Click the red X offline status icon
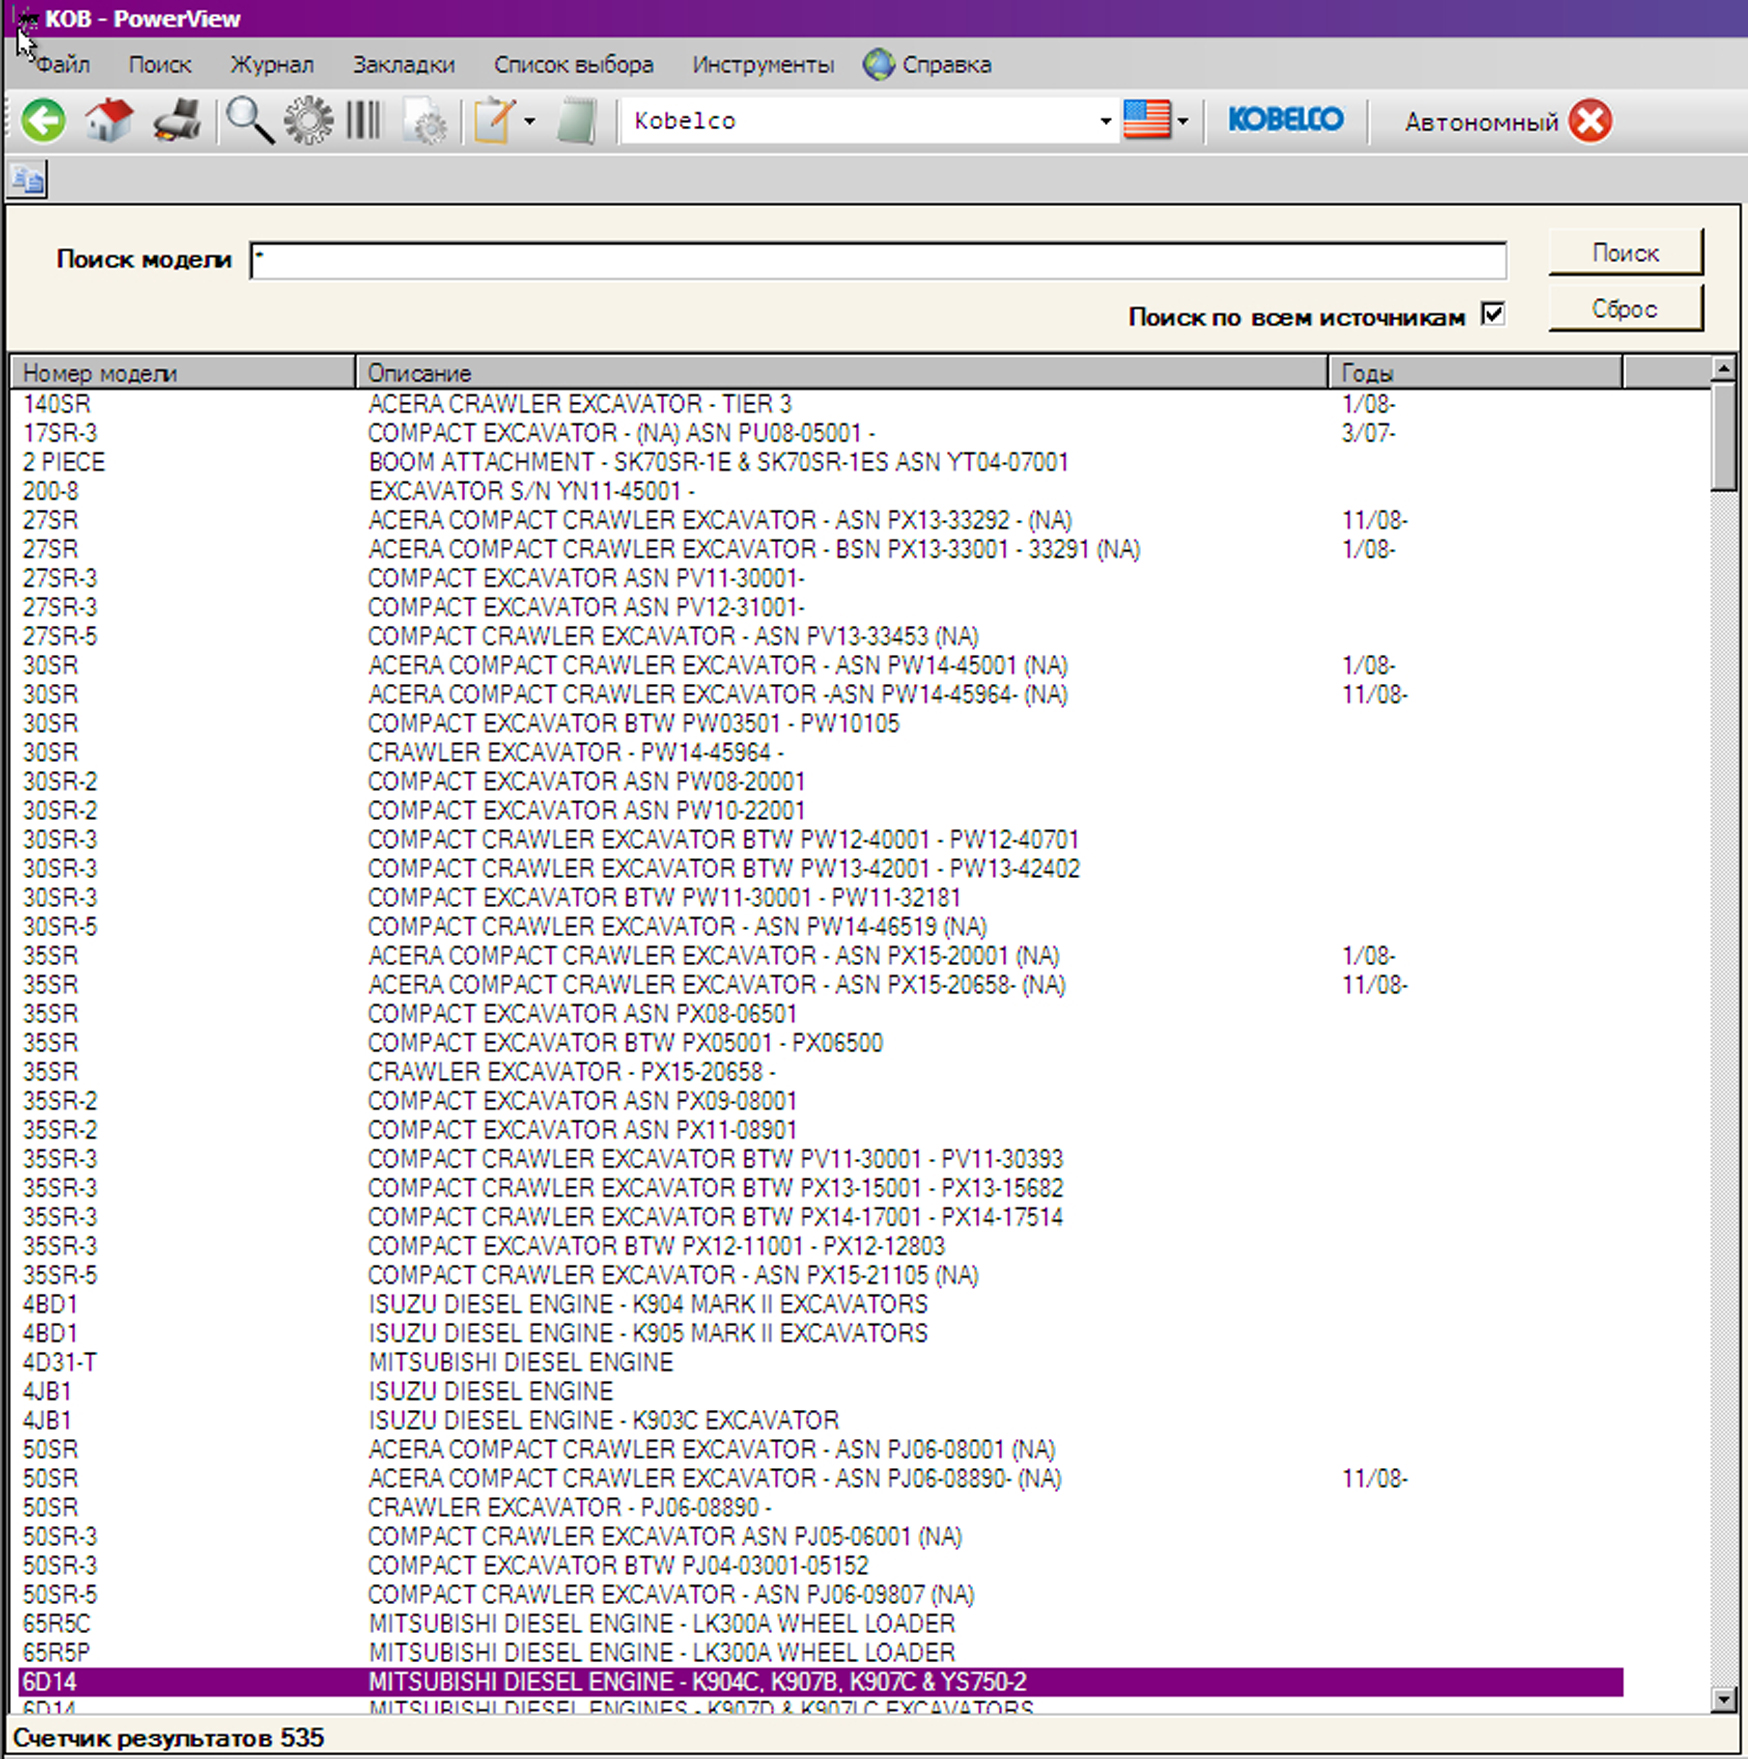 click(x=1590, y=121)
